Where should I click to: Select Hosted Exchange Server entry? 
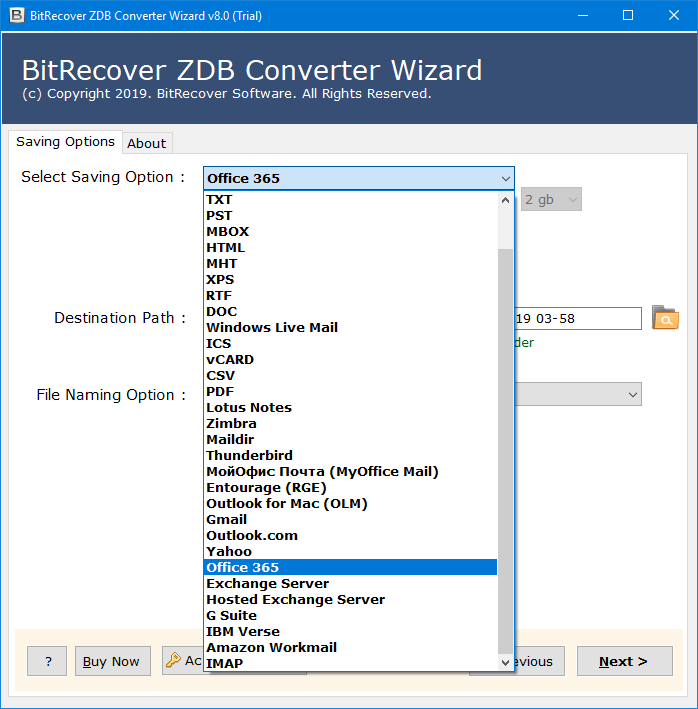point(350,600)
